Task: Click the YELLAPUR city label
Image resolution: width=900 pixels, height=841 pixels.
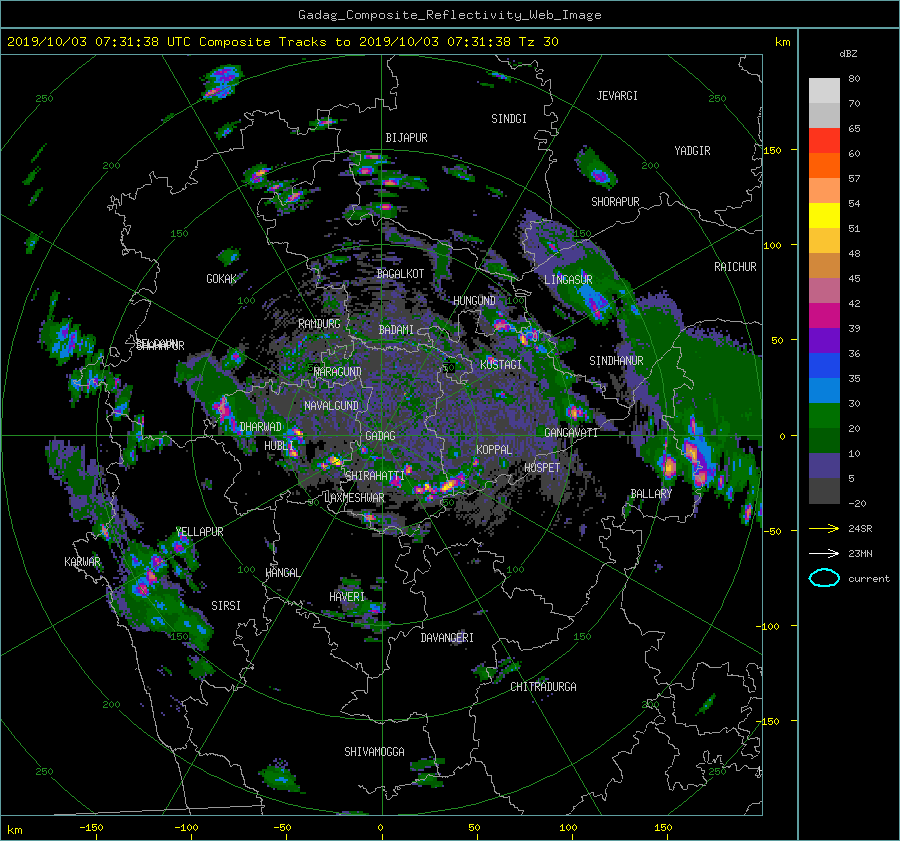Action: coord(199,532)
